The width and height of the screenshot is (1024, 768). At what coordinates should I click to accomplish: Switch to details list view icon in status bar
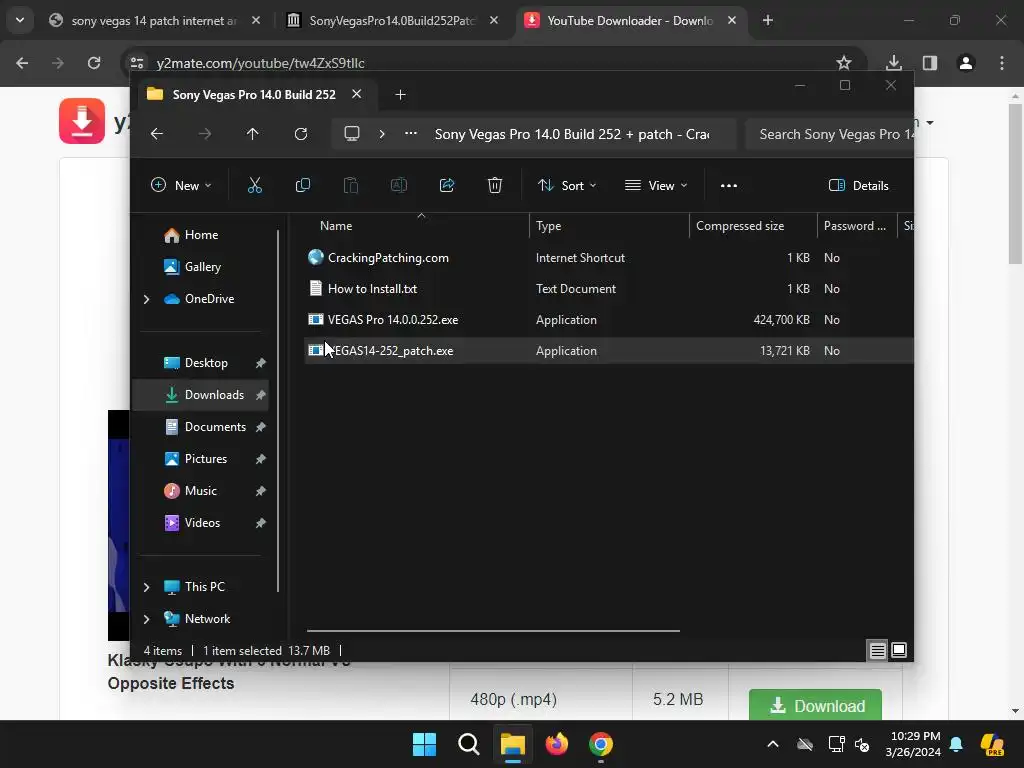(878, 650)
